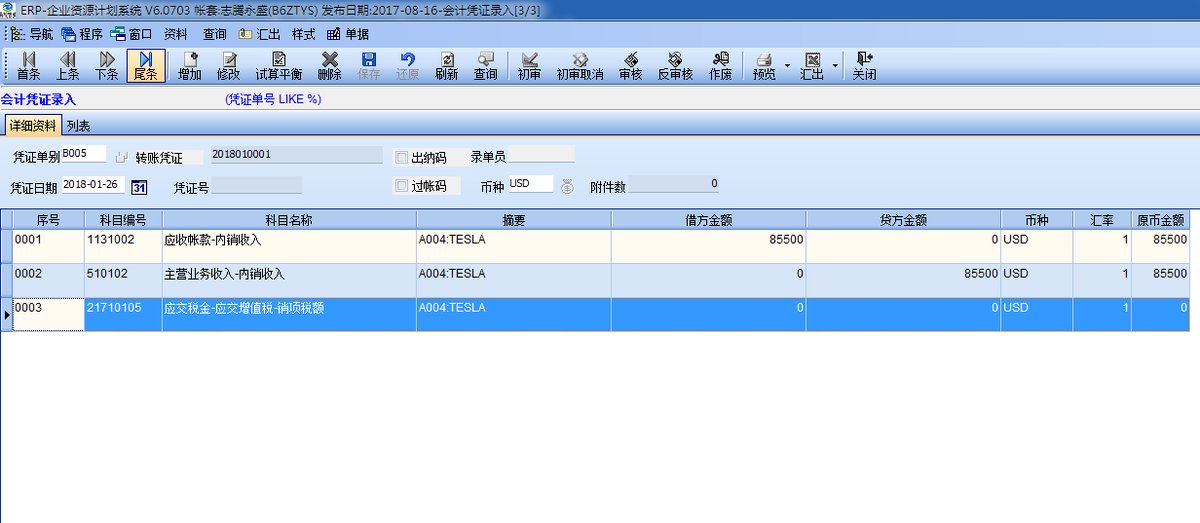1200x523 pixels.
Task: Click the voucher date field 2018-01-26
Action: (x=95, y=185)
